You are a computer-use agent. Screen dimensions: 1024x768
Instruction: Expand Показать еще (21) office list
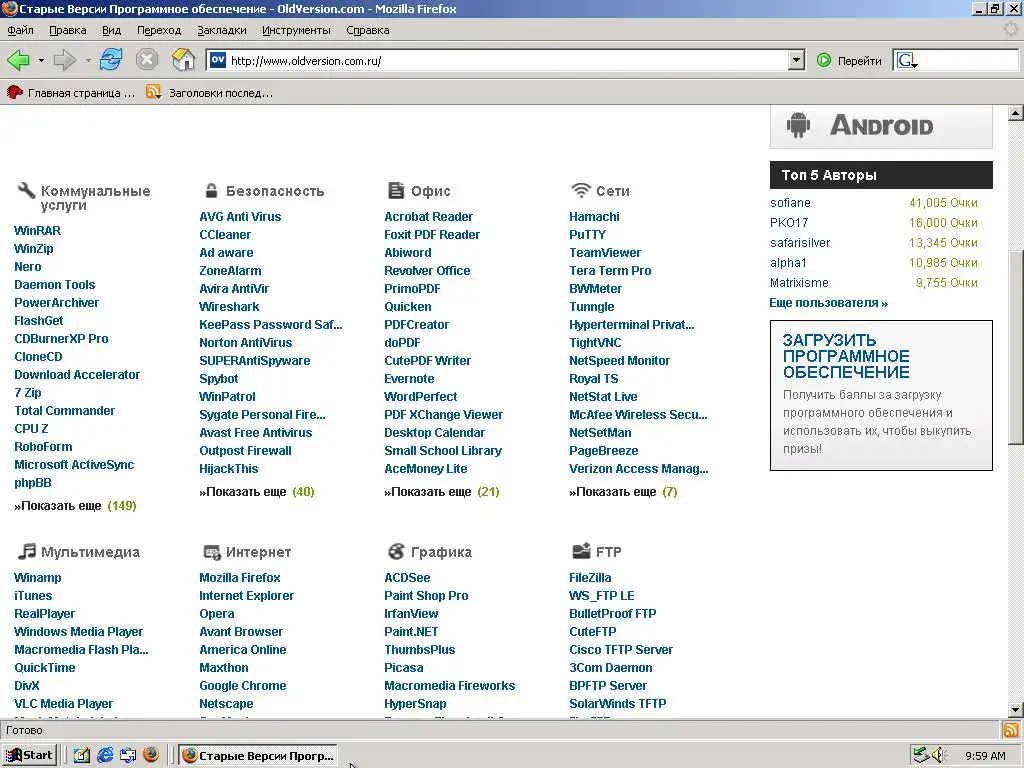[x=441, y=492]
